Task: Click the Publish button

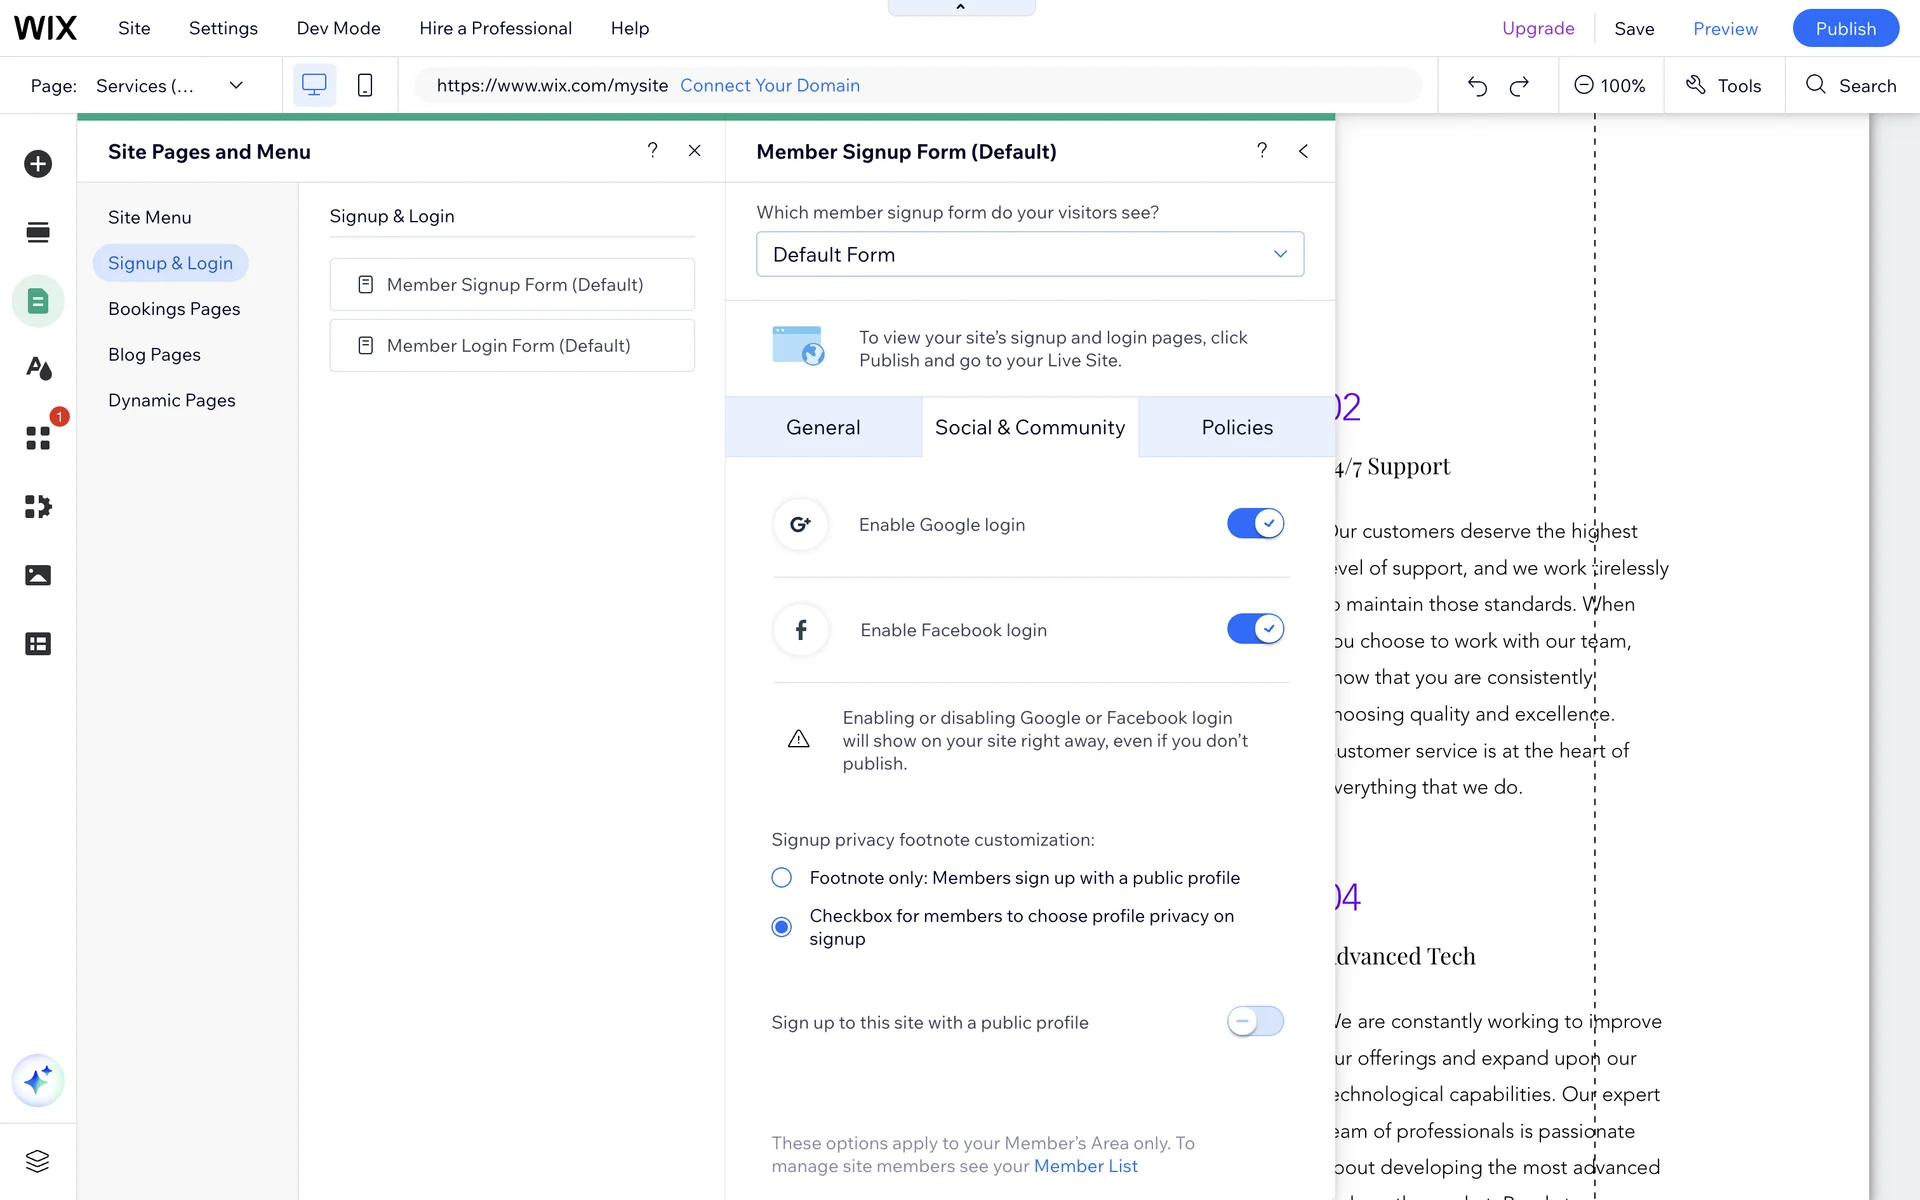Action: pyautogui.click(x=1845, y=28)
